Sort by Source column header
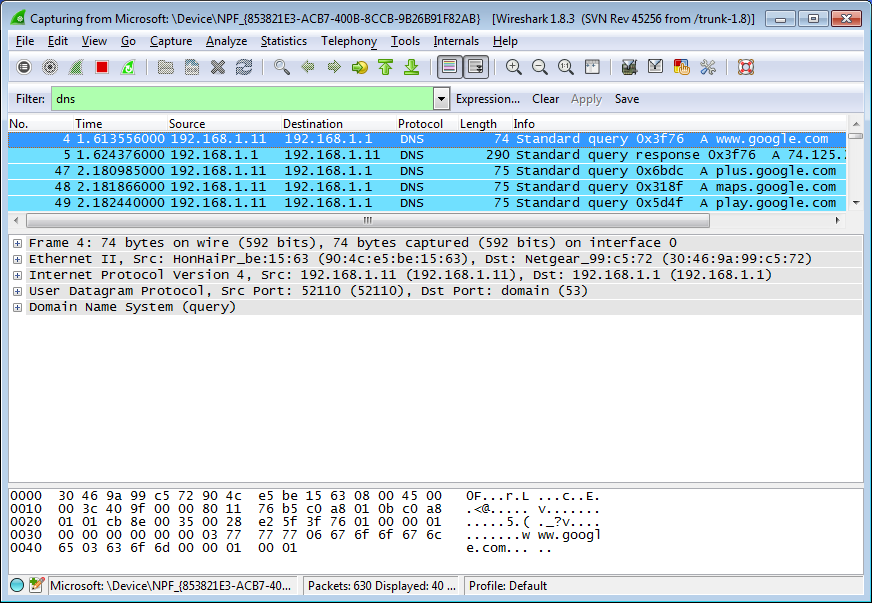Image resolution: width=872 pixels, height=603 pixels. [224, 123]
